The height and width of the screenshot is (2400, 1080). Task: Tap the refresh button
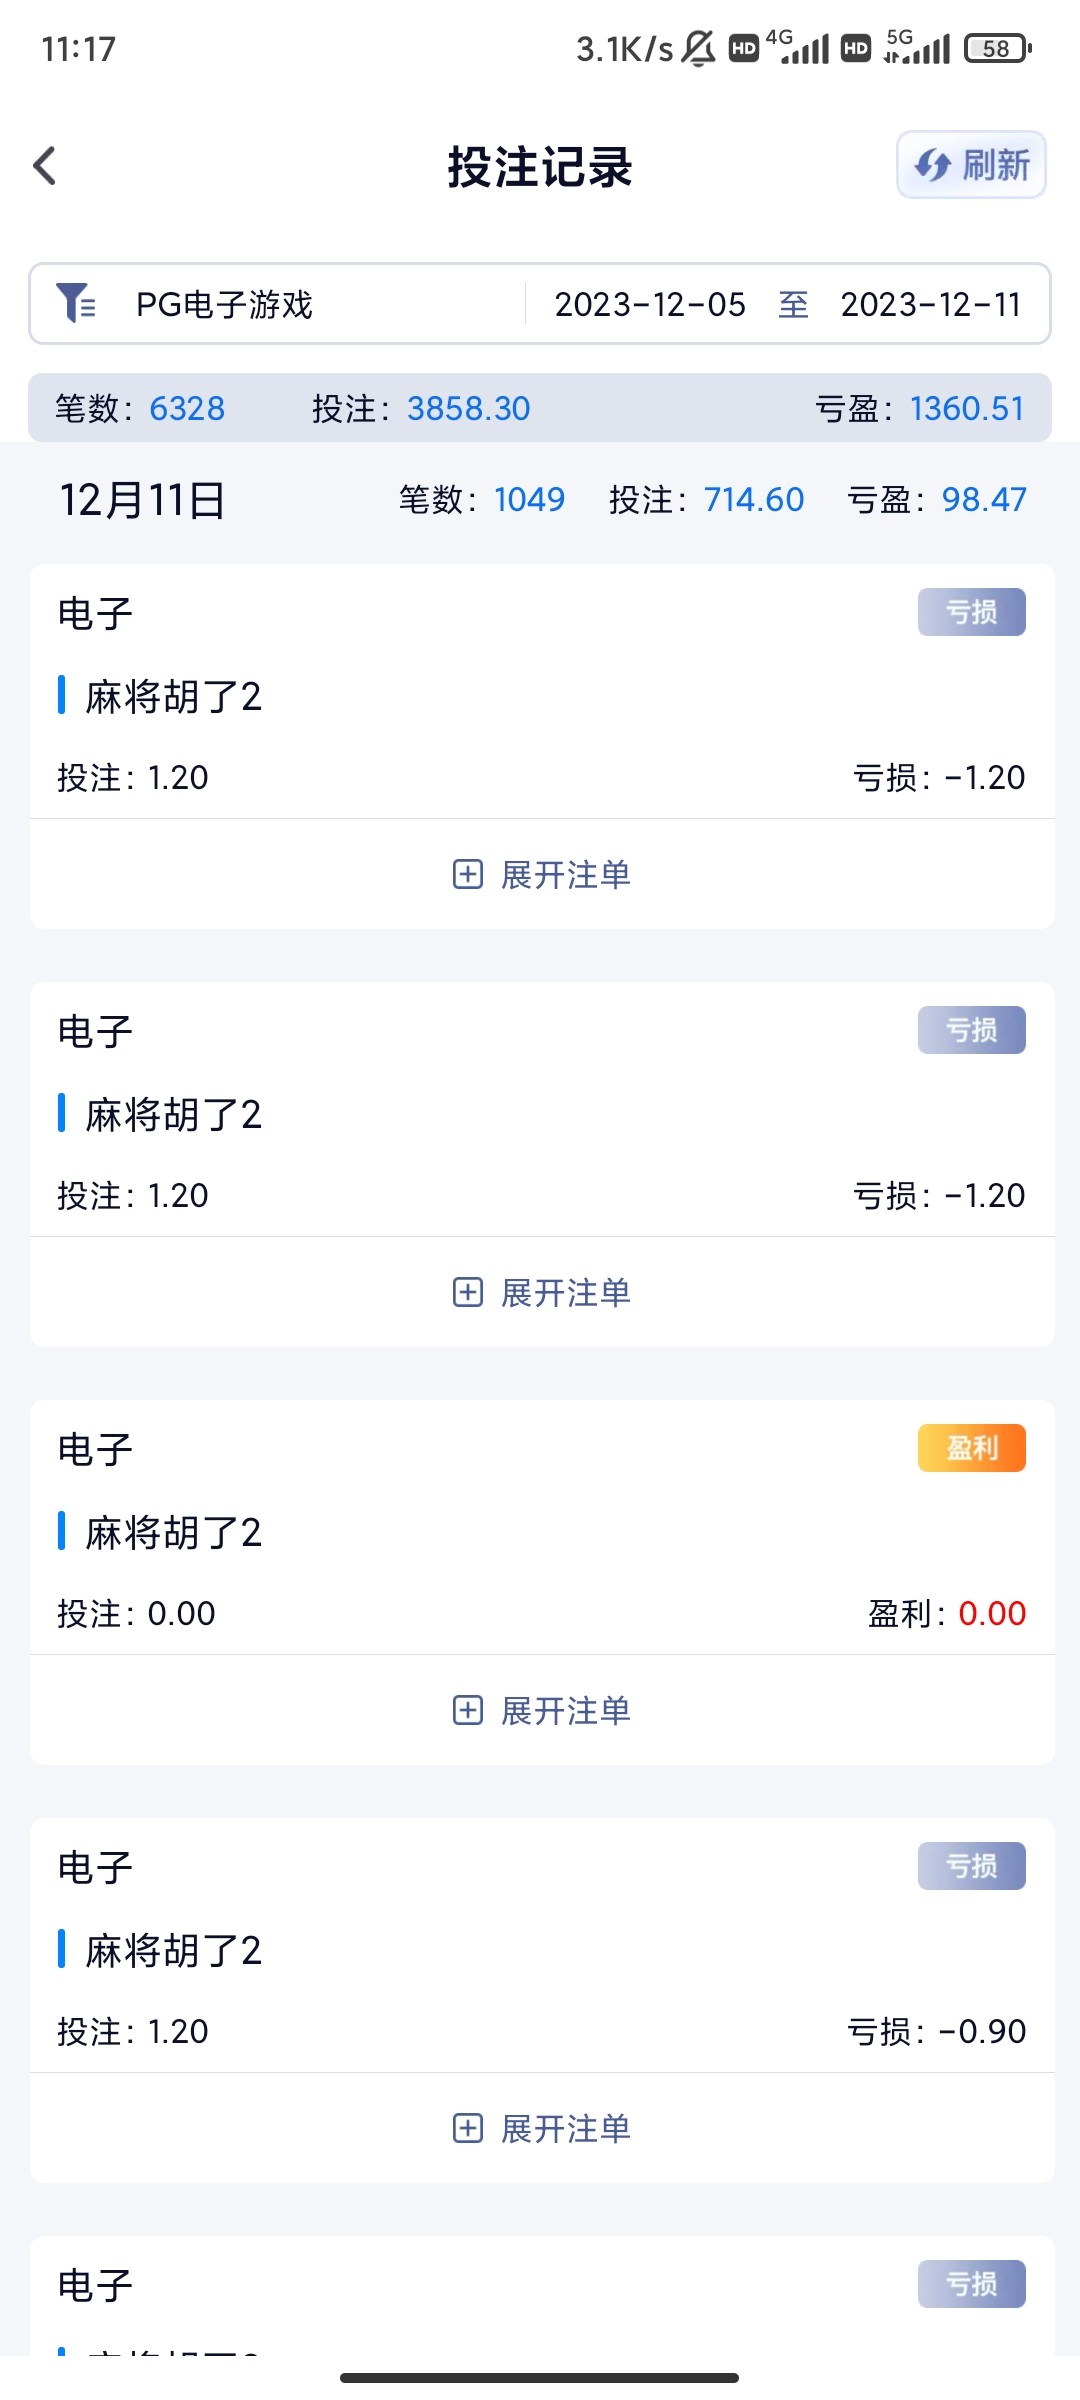[x=971, y=165]
